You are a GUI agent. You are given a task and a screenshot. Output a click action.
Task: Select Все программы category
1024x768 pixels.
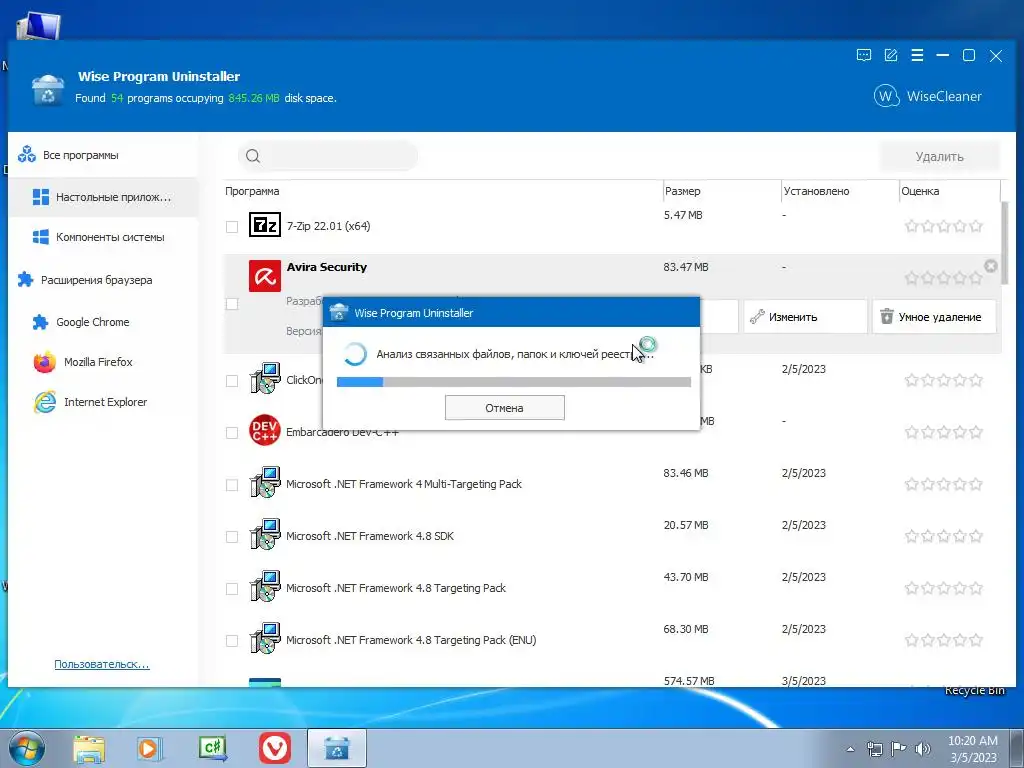click(x=103, y=155)
